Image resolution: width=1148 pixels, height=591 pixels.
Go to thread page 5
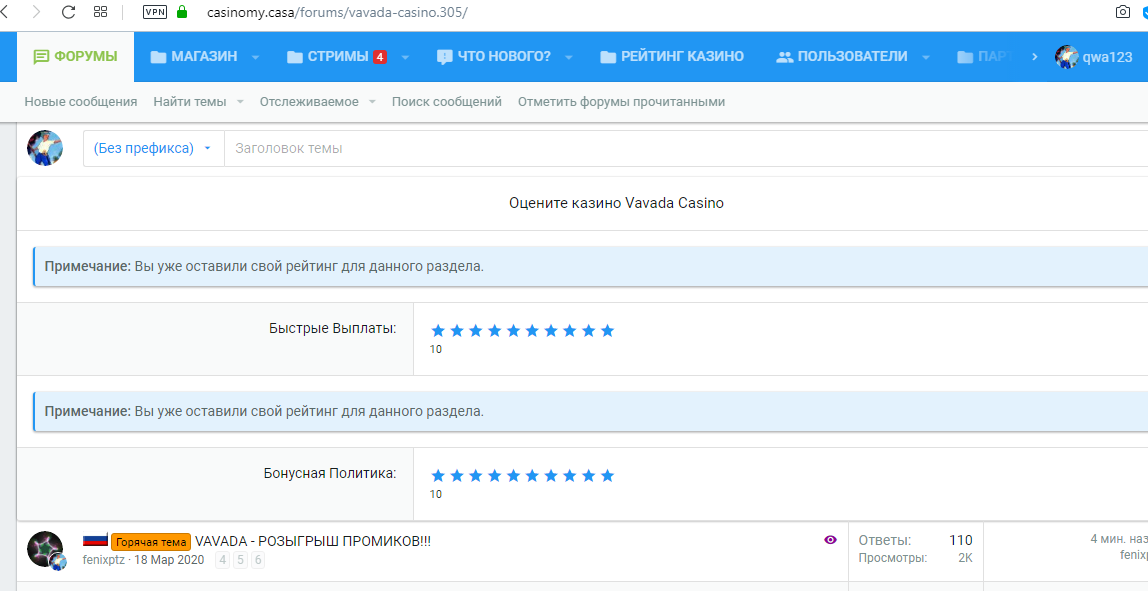(x=240, y=560)
